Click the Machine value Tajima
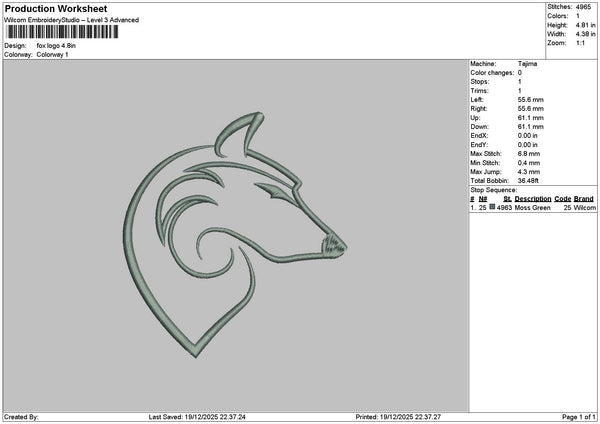The height and width of the screenshot is (424, 600). (x=527, y=64)
